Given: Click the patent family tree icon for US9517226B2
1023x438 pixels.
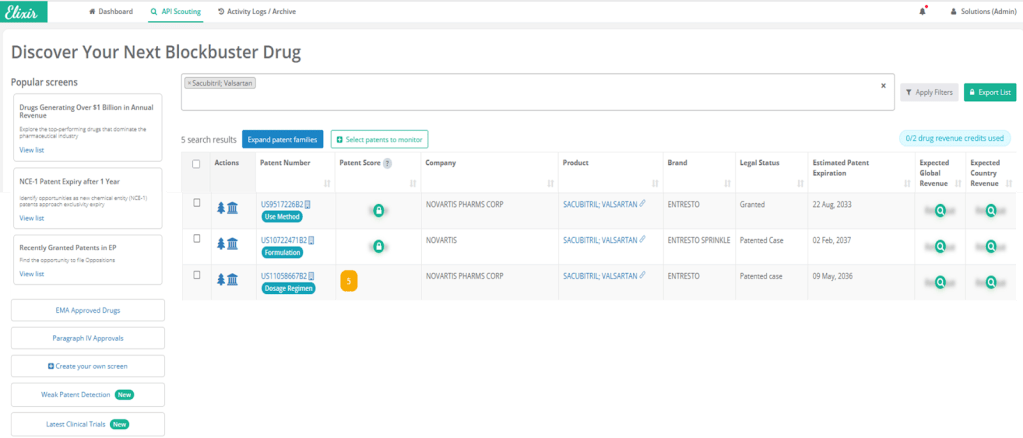Looking at the screenshot, I should coord(221,208).
